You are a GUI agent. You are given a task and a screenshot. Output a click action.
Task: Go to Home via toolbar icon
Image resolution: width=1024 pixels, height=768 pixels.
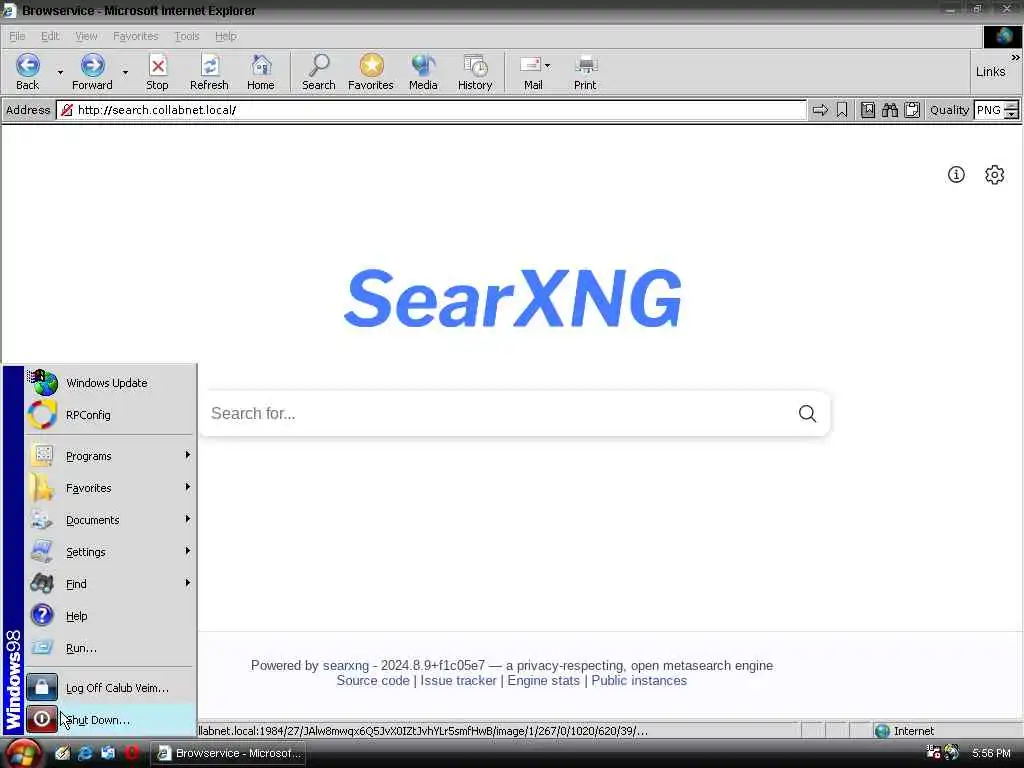point(261,72)
